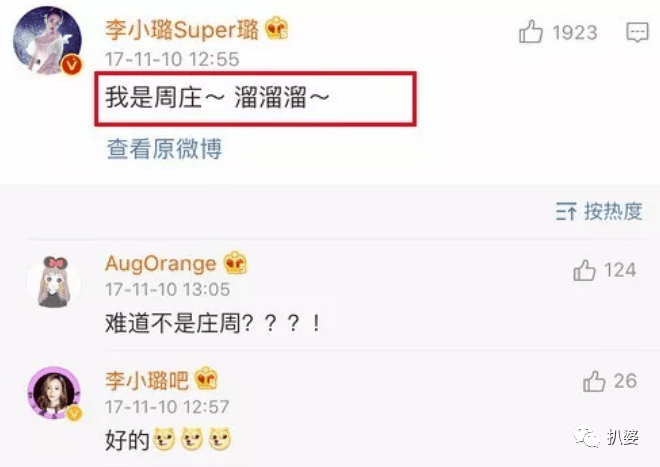Open 李小璐吧 username profile
Screen dimensions: 660x467
(147, 380)
